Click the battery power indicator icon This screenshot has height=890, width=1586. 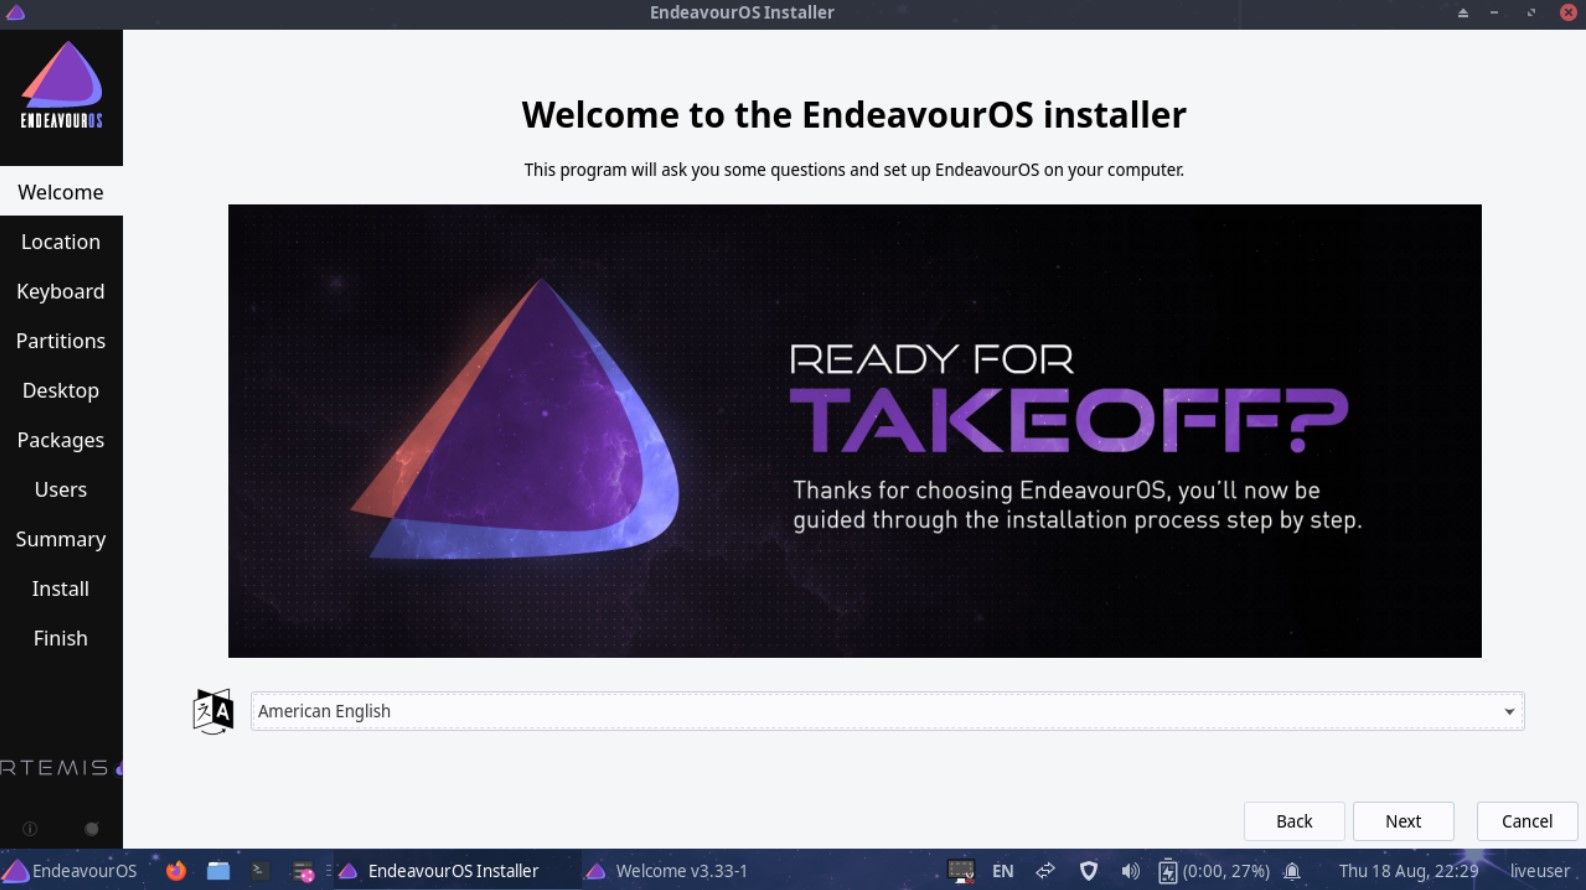click(x=1168, y=871)
